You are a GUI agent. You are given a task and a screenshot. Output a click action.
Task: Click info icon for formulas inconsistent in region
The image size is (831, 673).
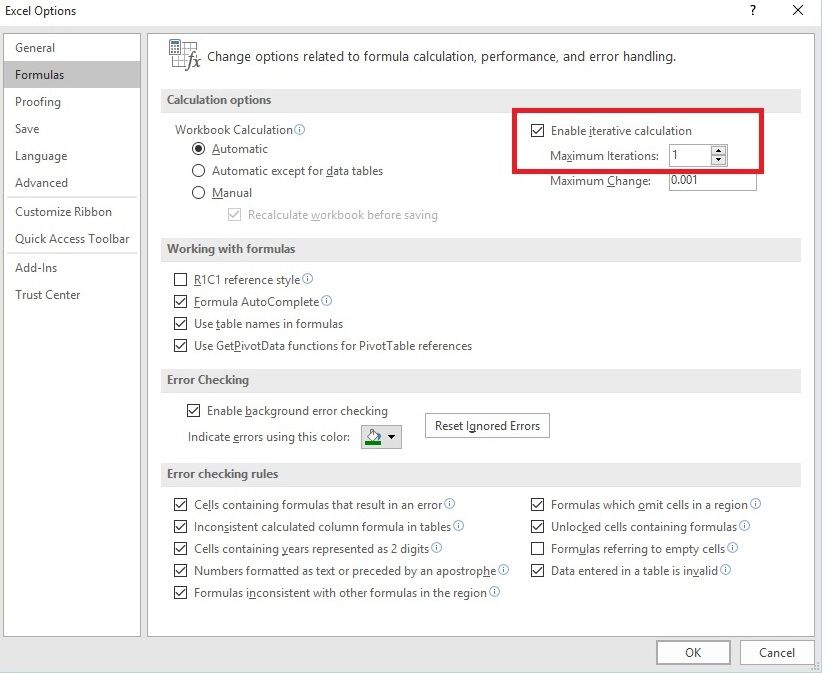(x=494, y=591)
